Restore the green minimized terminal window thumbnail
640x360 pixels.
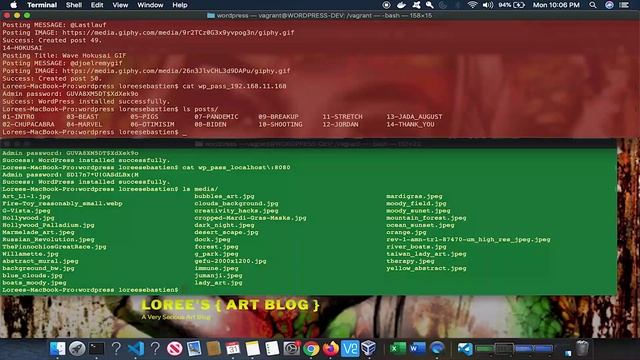point(484,349)
